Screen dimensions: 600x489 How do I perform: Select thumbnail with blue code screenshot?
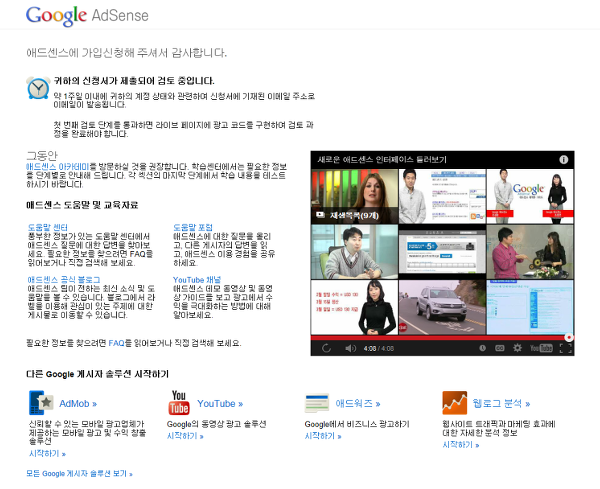(530, 307)
